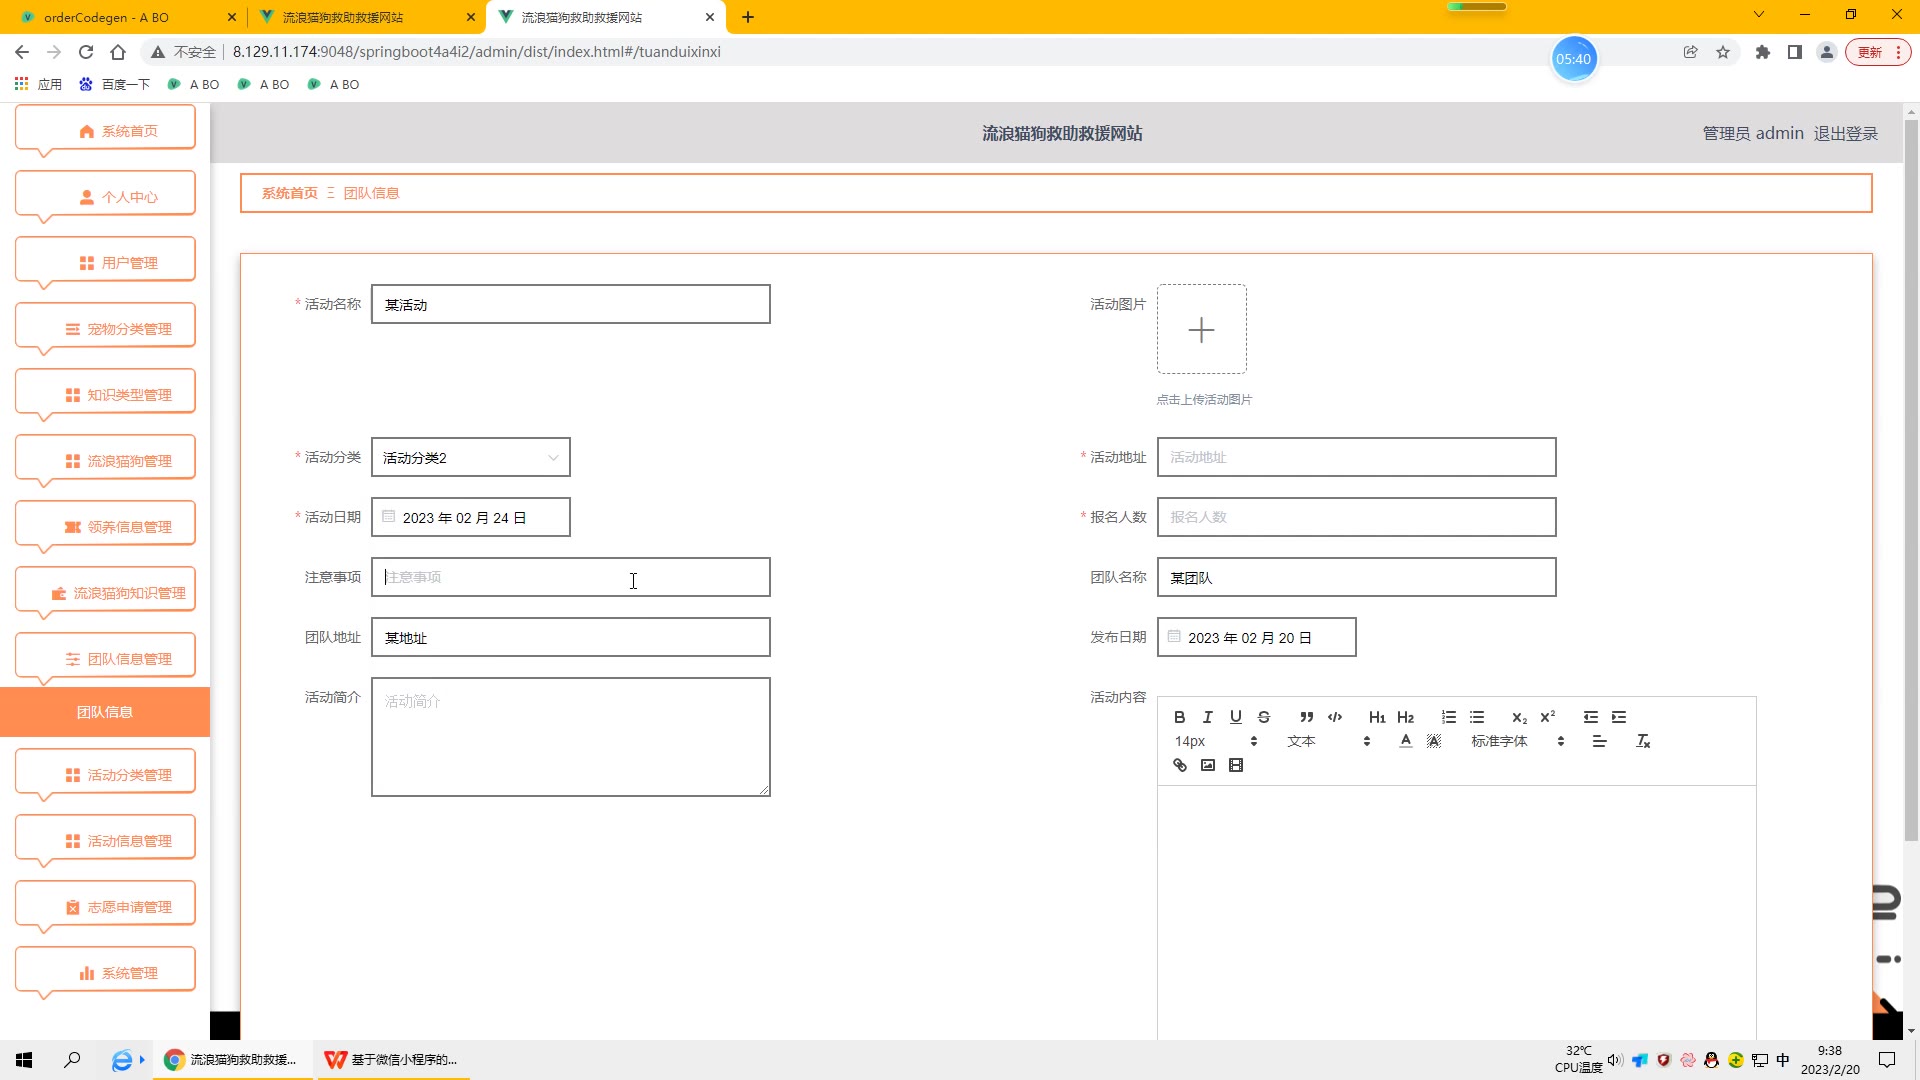The image size is (1920, 1080).
Task: Insert a code block in the editor
Action: pyautogui.click(x=1335, y=717)
